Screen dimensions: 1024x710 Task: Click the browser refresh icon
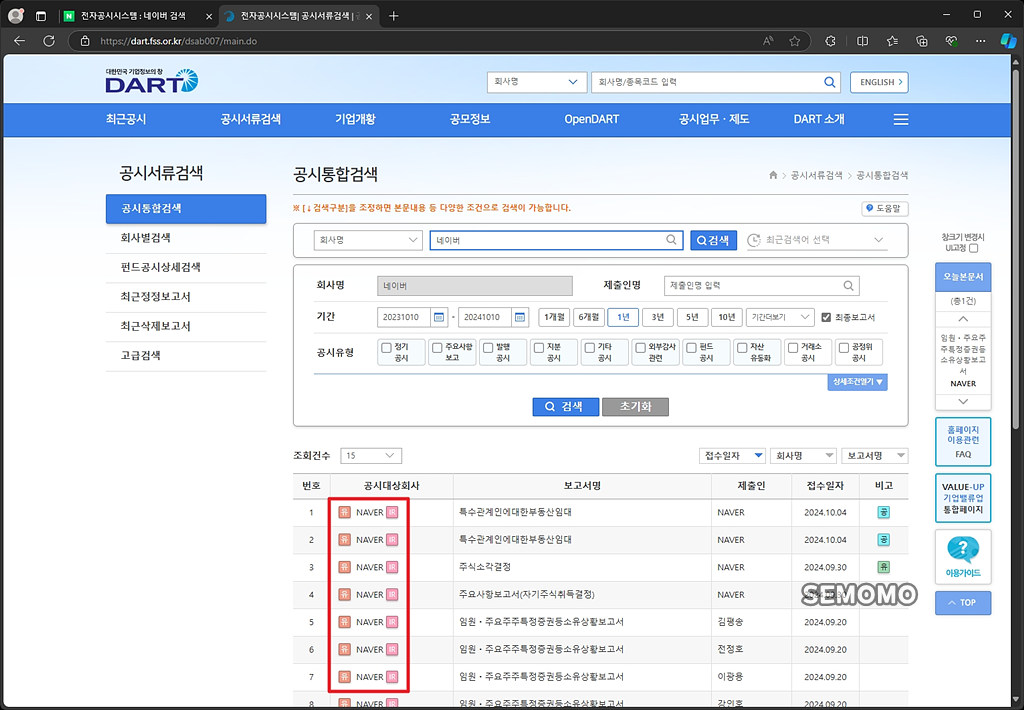click(49, 40)
